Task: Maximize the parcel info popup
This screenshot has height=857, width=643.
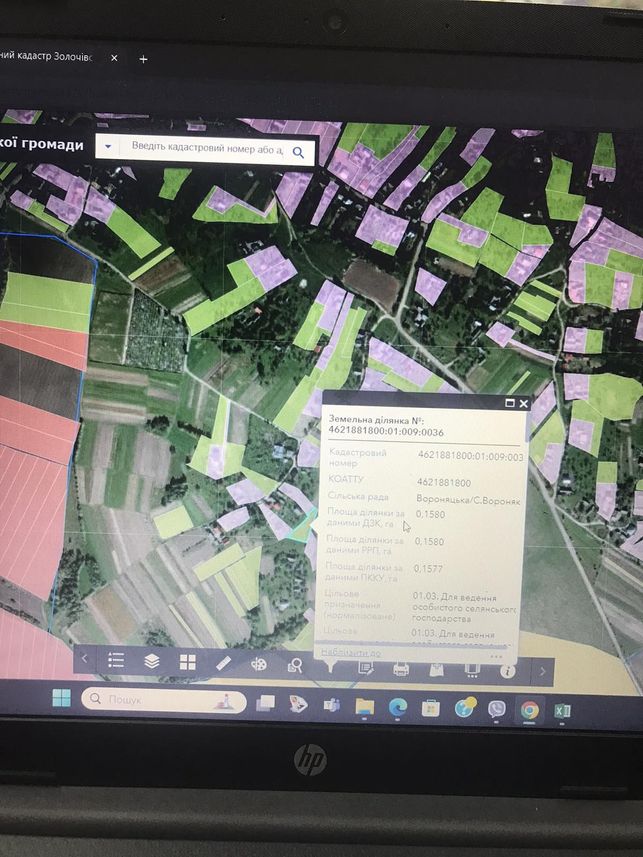Action: 510,403
